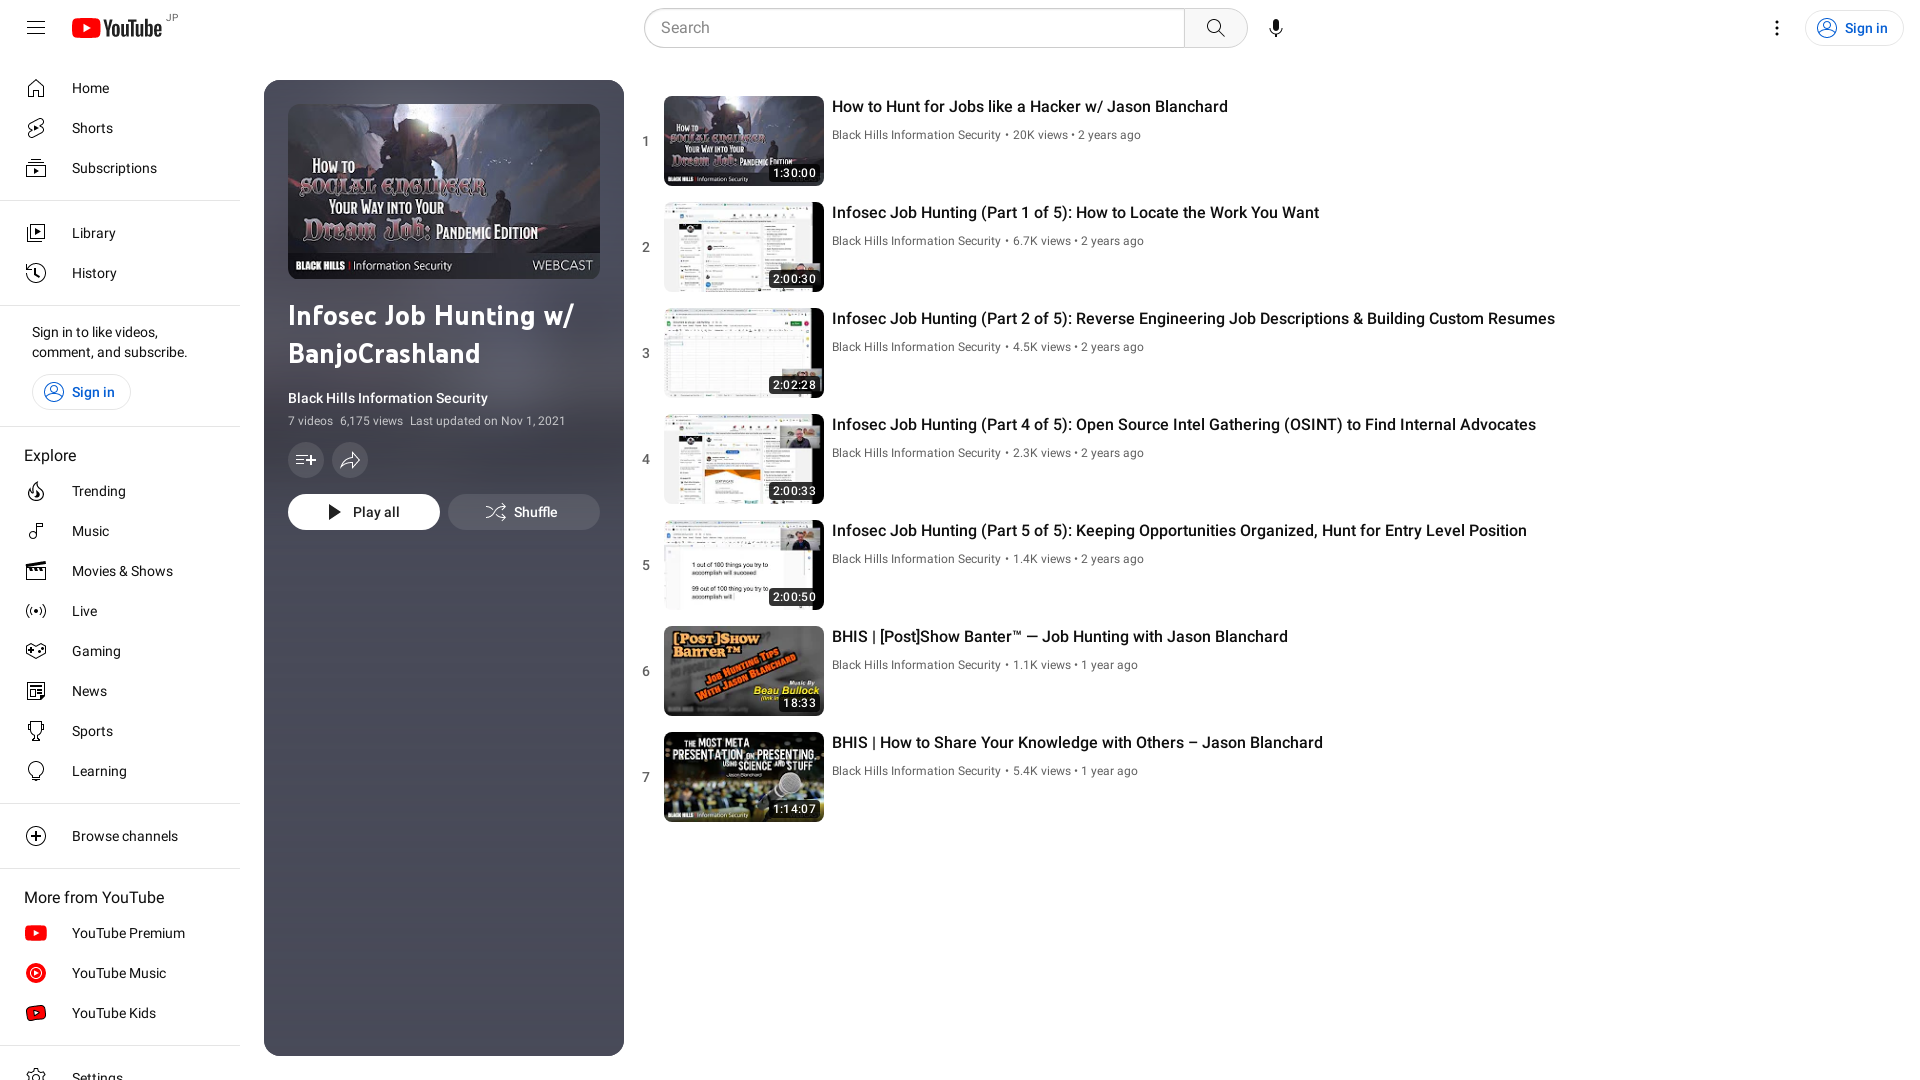Screen dimensions: 1920x1080
Task: Click the Browse channels plus icon
Action: (x=36, y=836)
